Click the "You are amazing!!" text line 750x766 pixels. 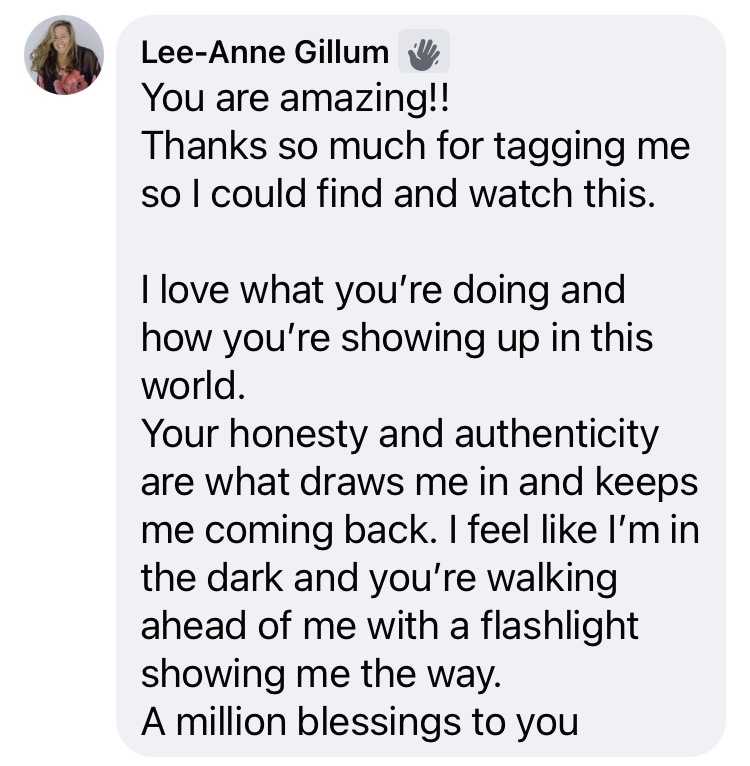(x=284, y=99)
